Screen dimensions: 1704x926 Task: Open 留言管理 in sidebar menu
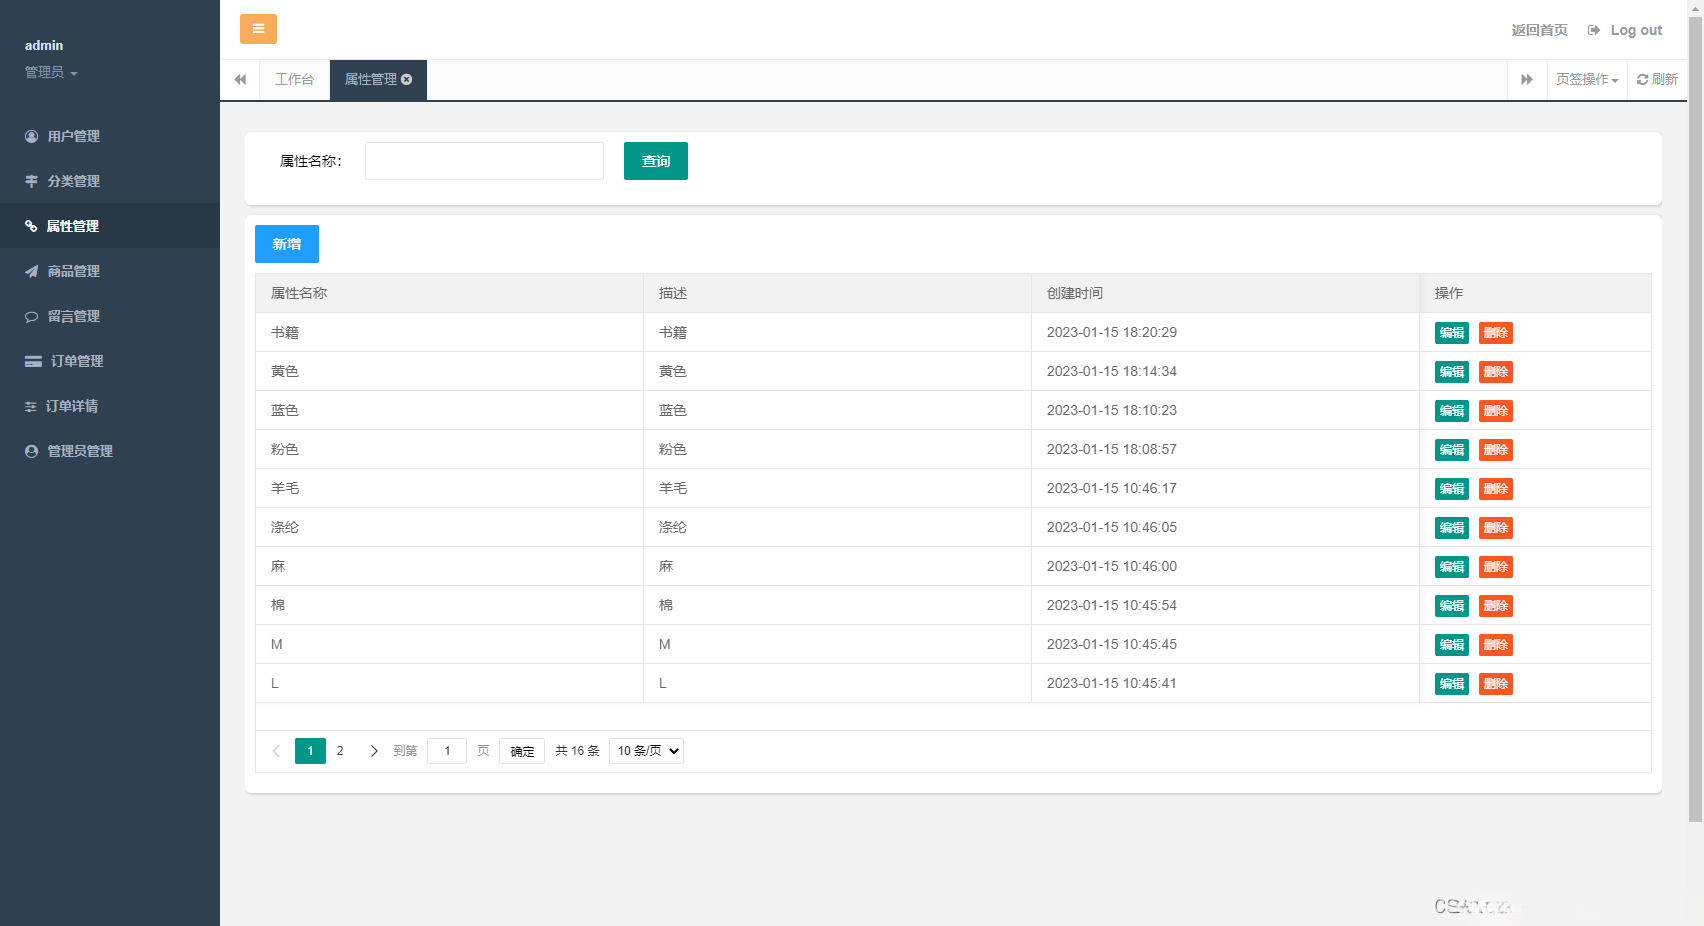coord(110,316)
